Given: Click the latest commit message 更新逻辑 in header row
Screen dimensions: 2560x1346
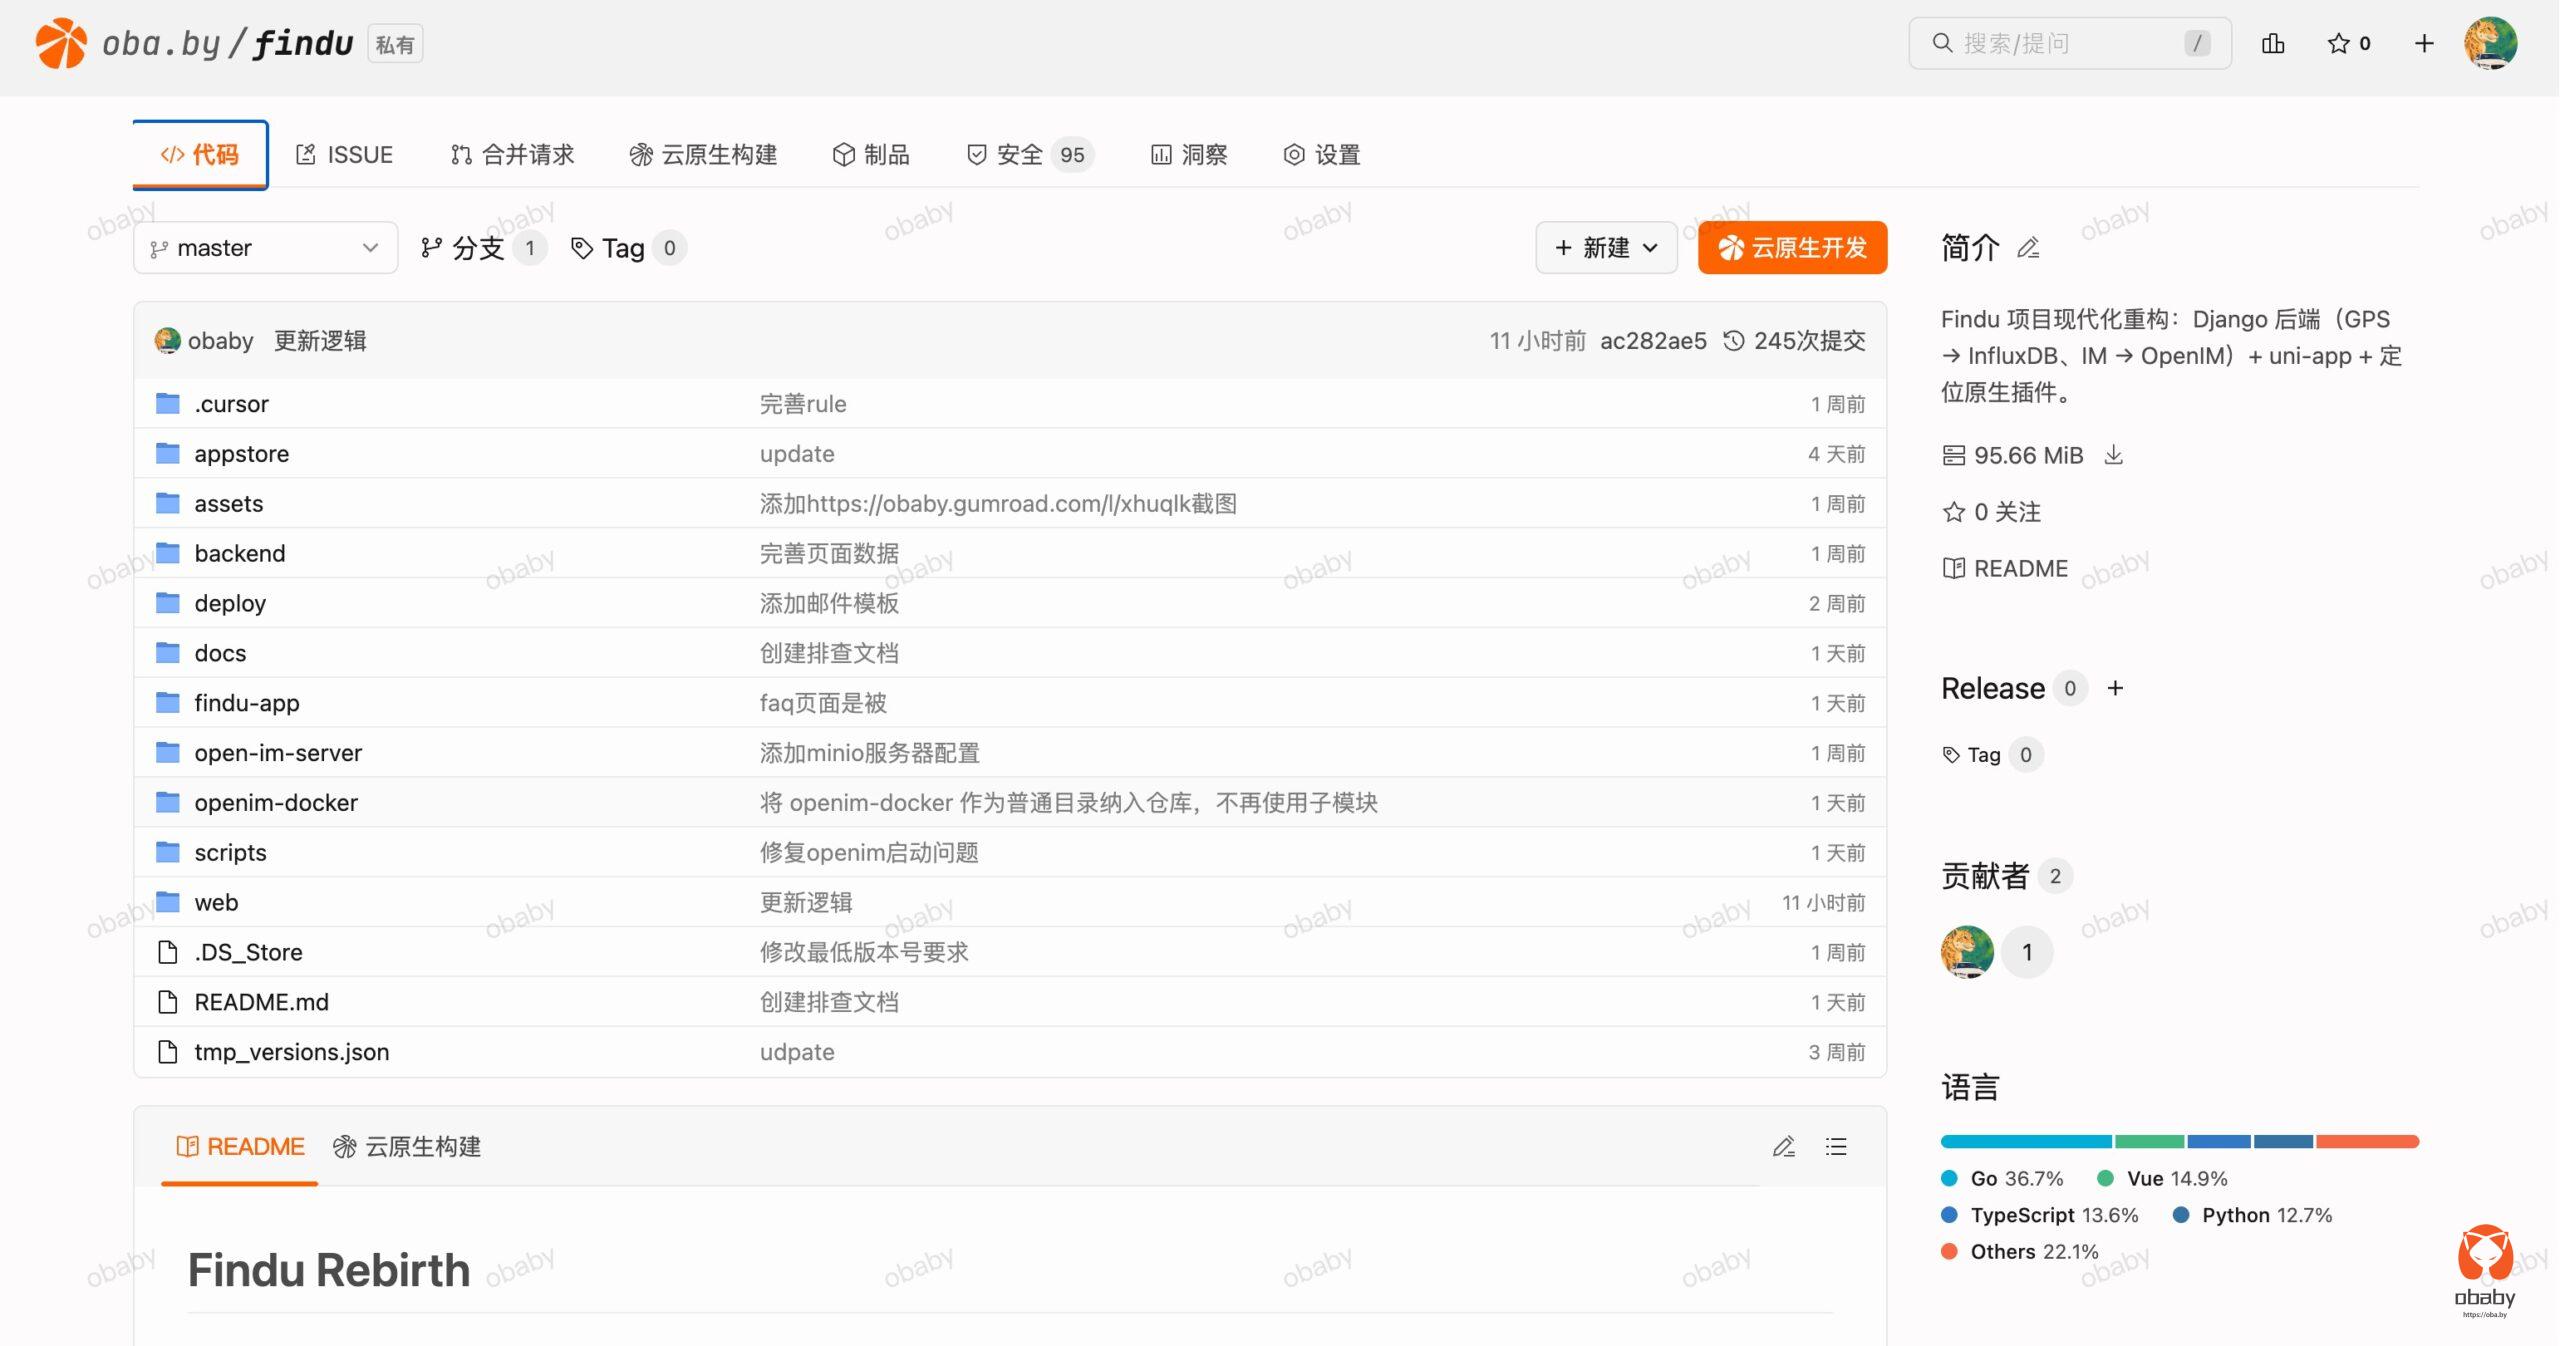Looking at the screenshot, I should [320, 341].
